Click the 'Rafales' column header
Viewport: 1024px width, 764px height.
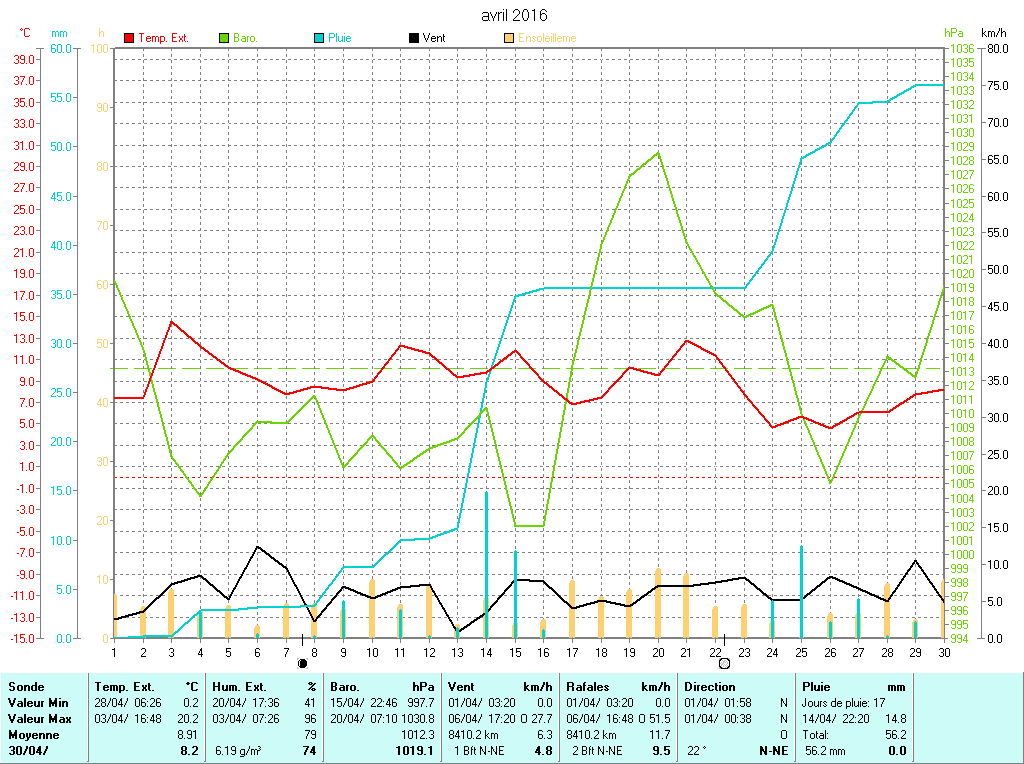click(588, 687)
